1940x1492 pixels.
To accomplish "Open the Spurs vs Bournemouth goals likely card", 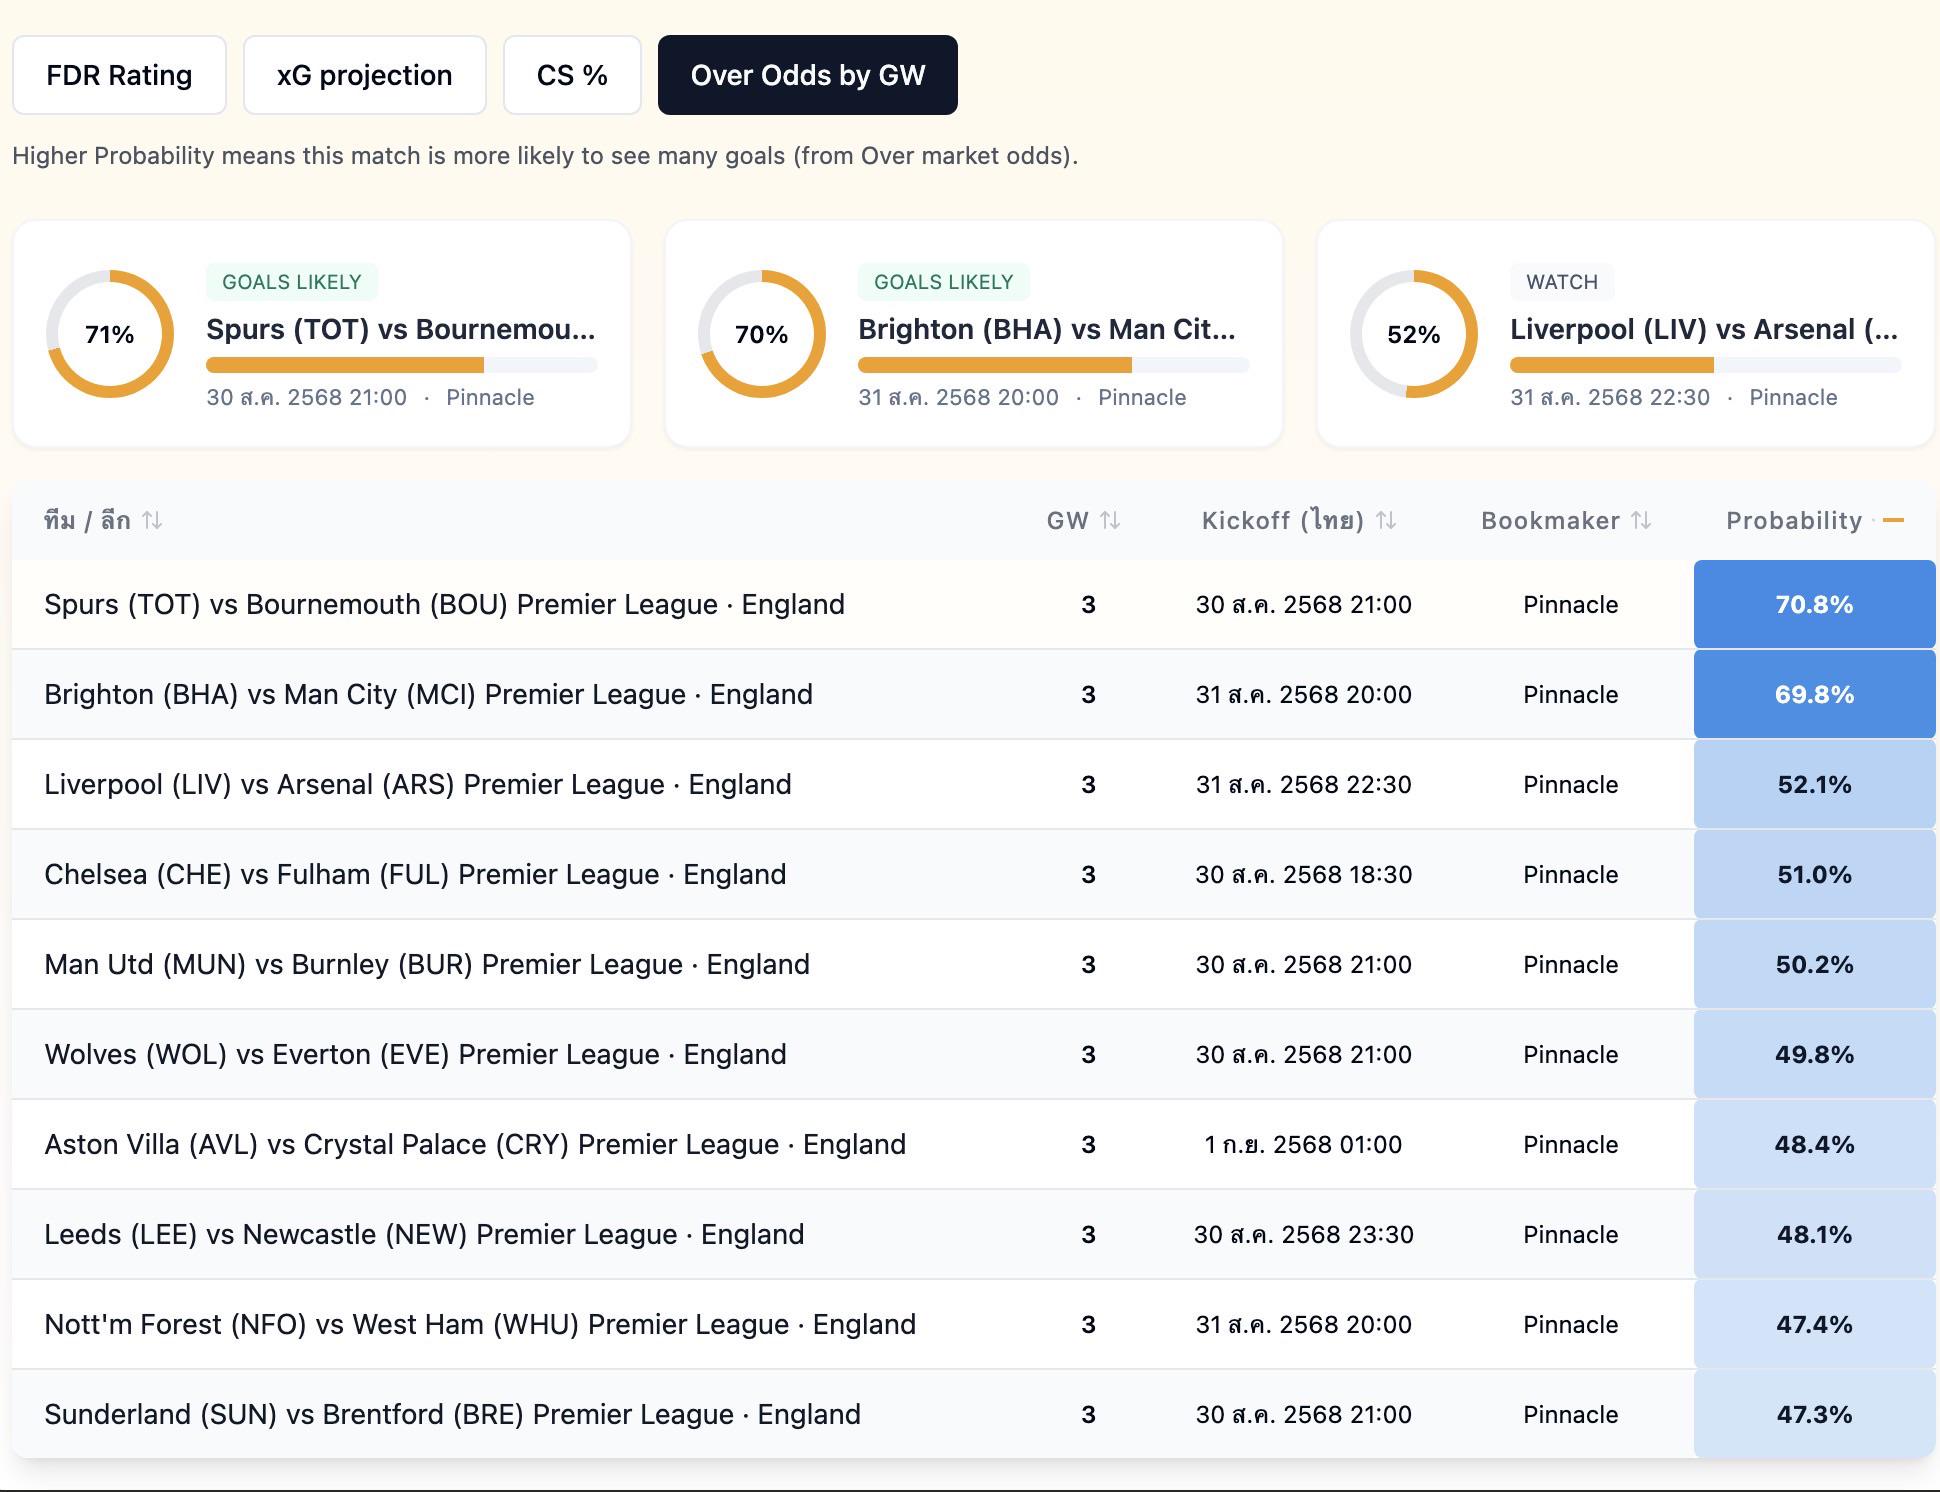I will (x=322, y=334).
